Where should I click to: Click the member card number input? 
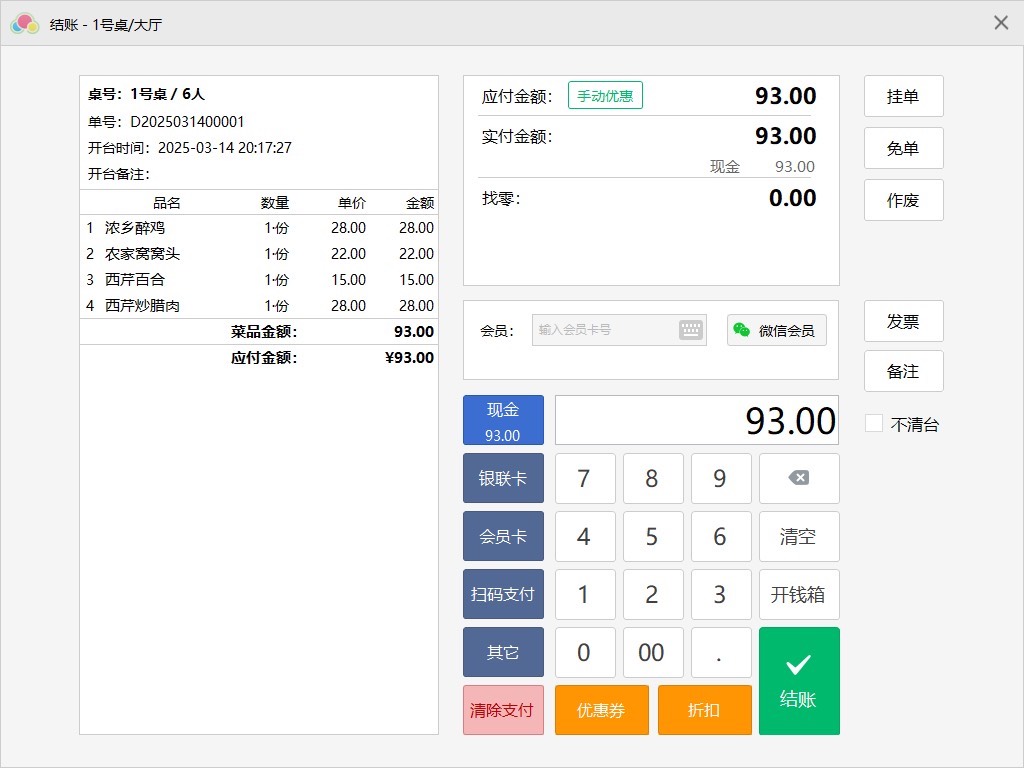(x=605, y=330)
